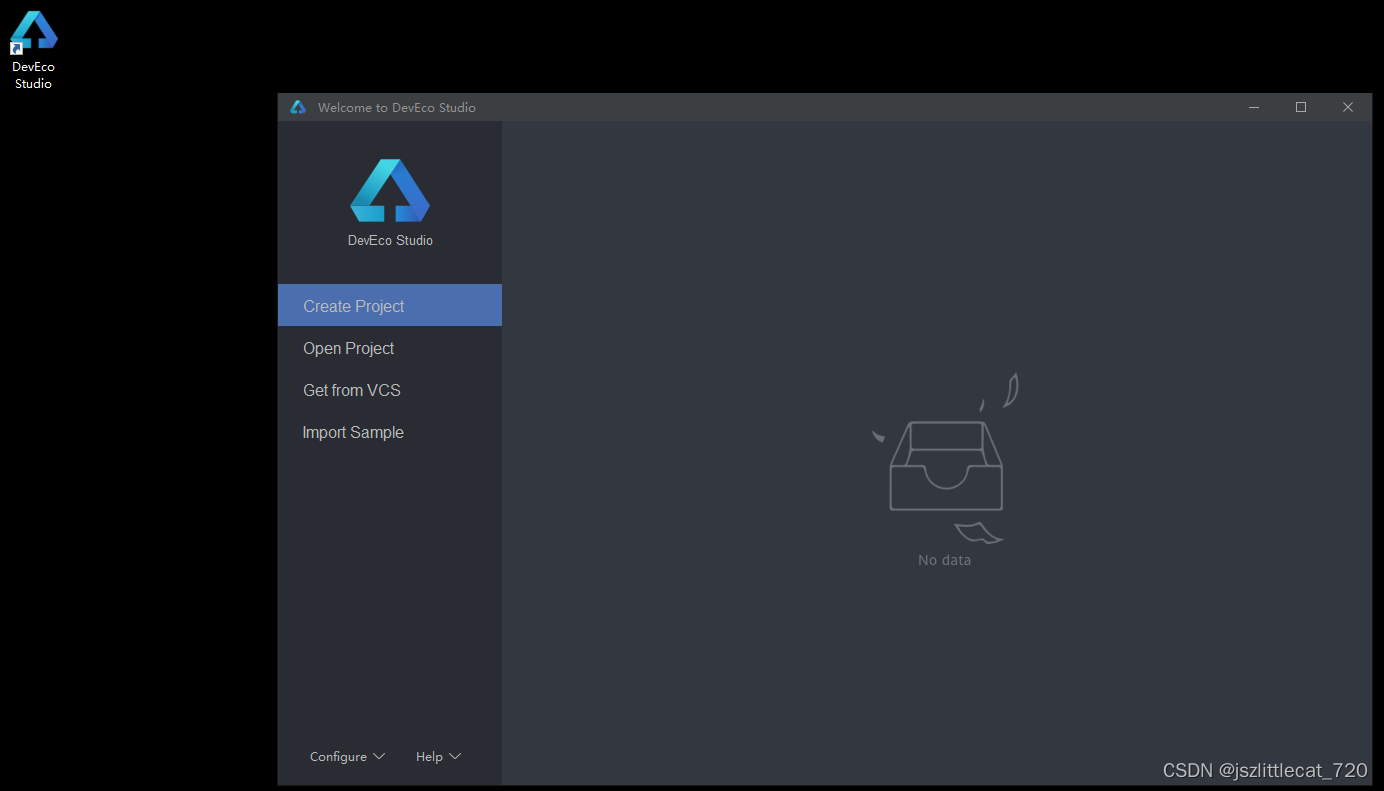Click the 'Welcome to DevEco Studio' window title

pos(397,107)
